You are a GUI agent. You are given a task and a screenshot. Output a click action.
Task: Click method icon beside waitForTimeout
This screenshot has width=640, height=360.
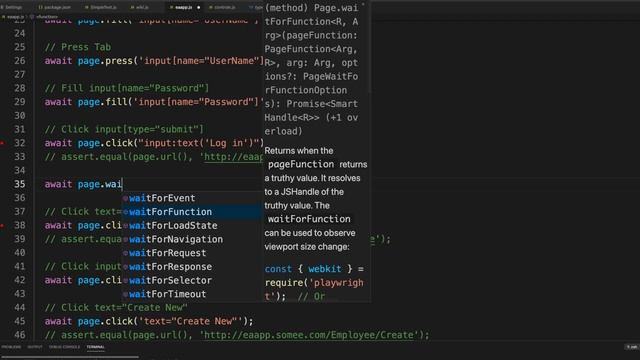(x=126, y=294)
